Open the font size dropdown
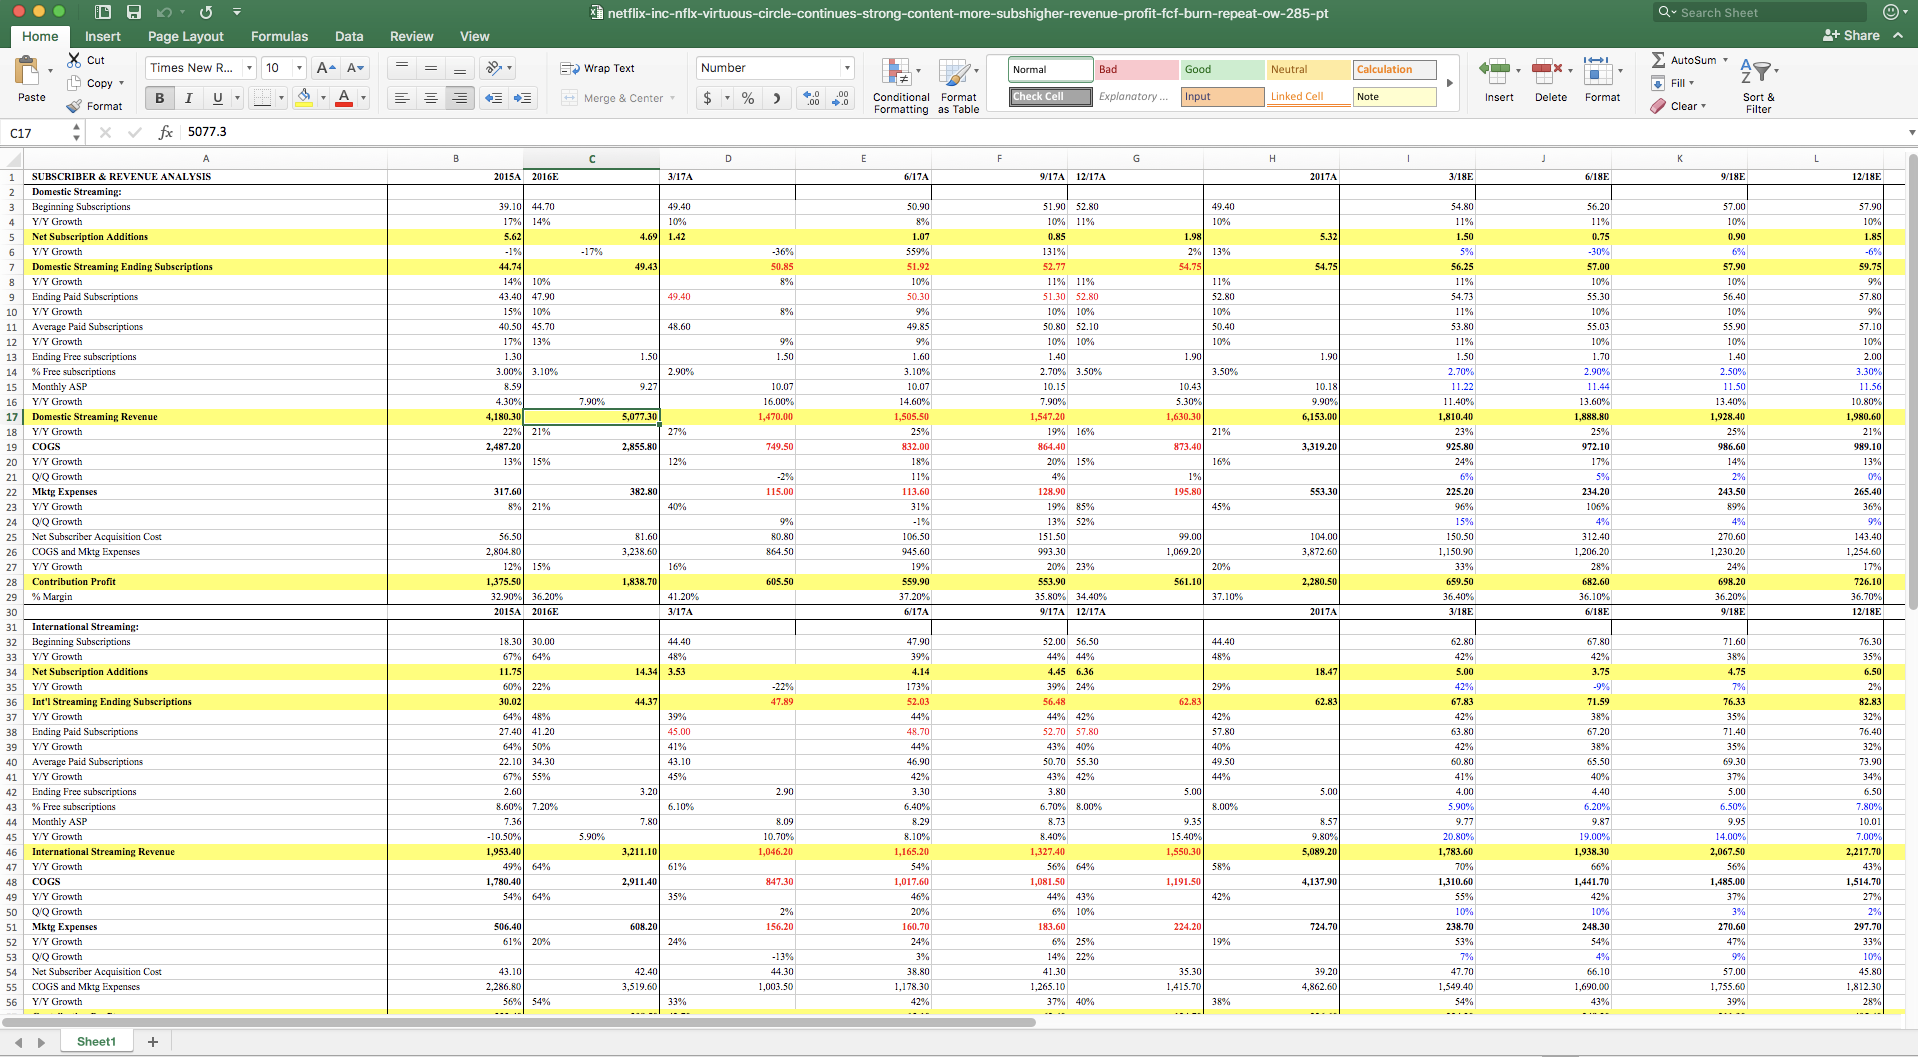 tap(299, 68)
